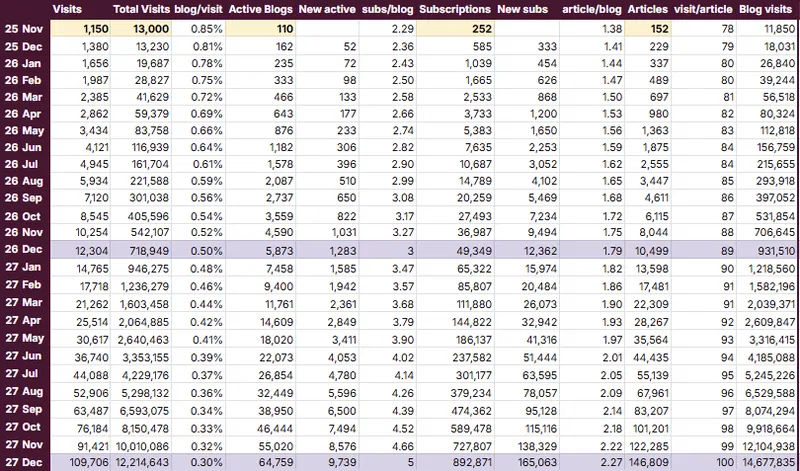Click the 718,949 Total Visits cell
The image size is (800, 471).
[x=141, y=251]
